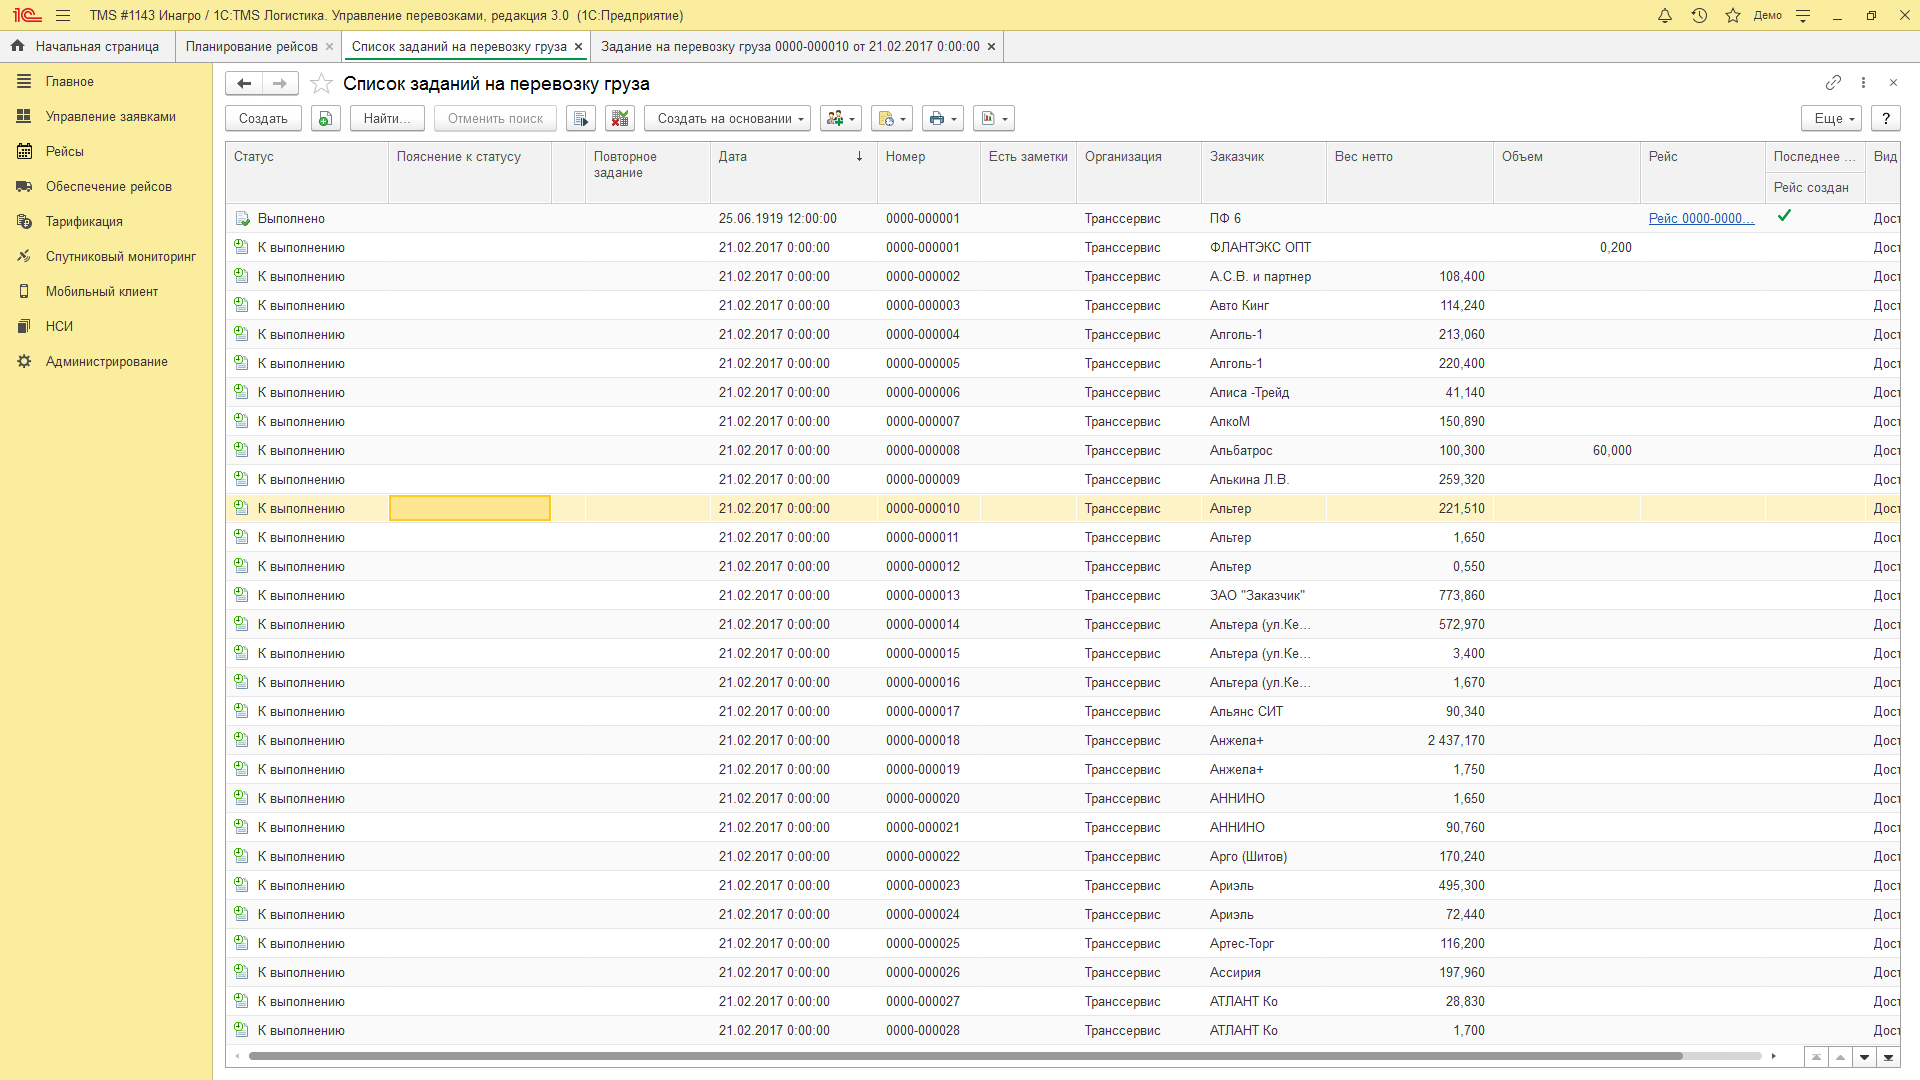Go back with the left arrow button
1920x1080 pixels.
pyautogui.click(x=243, y=83)
